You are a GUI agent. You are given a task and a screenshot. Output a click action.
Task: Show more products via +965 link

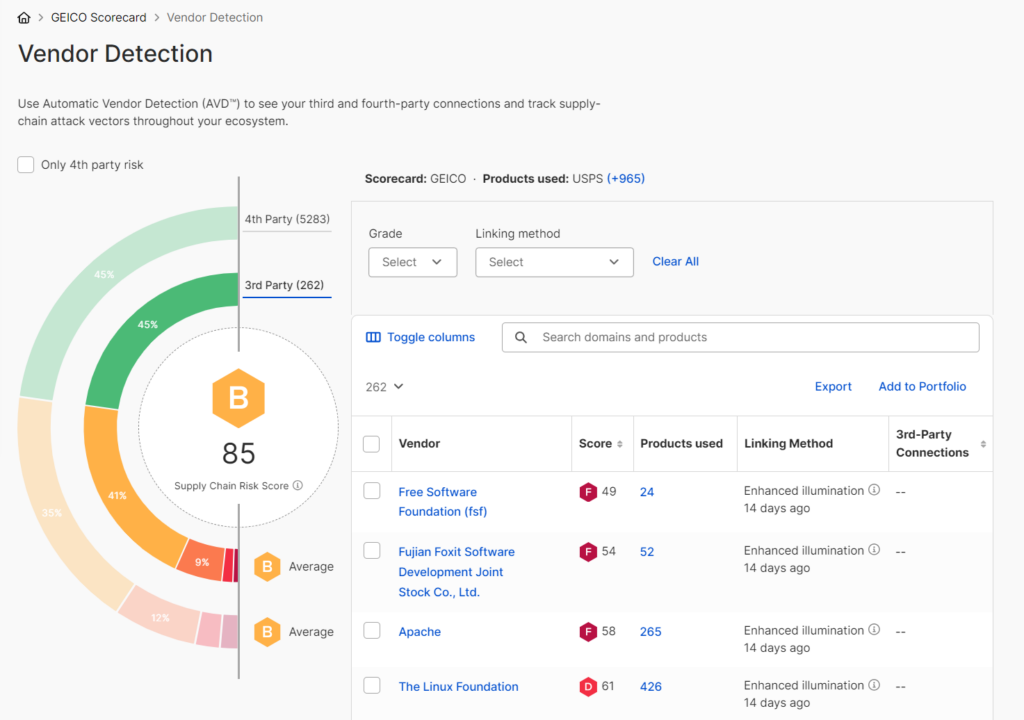(626, 178)
